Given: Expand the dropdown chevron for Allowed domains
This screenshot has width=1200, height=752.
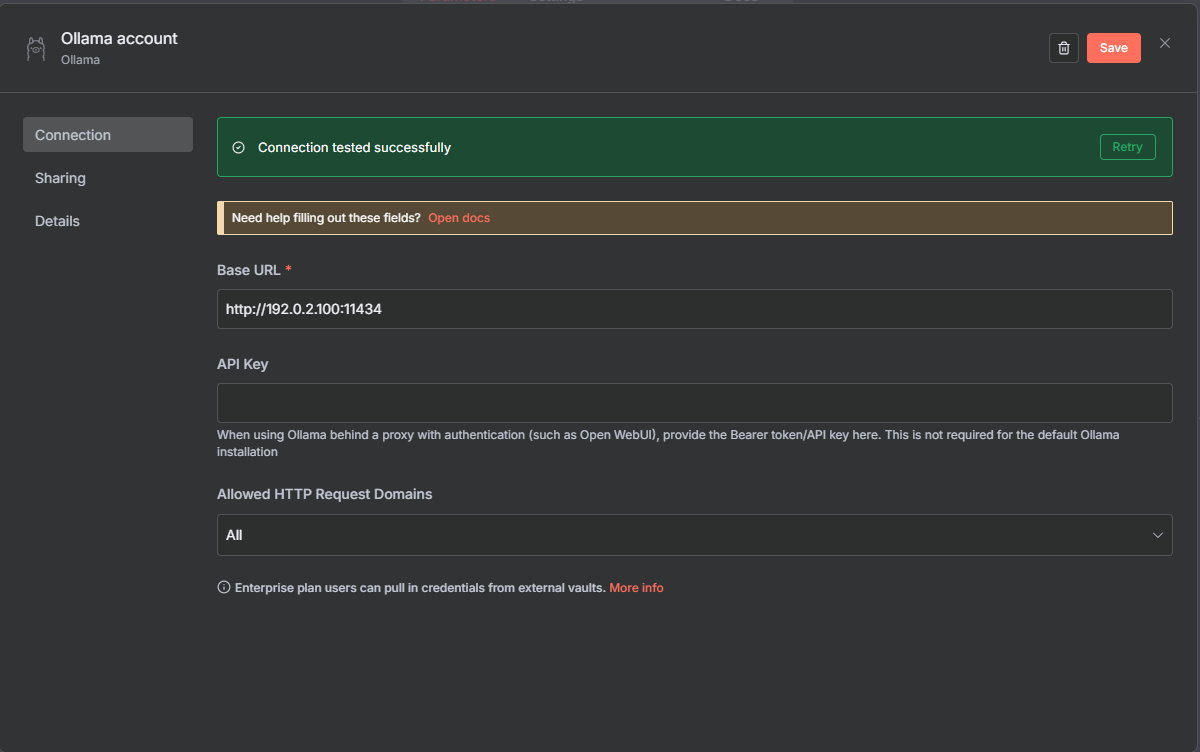Looking at the screenshot, I should (x=1158, y=536).
